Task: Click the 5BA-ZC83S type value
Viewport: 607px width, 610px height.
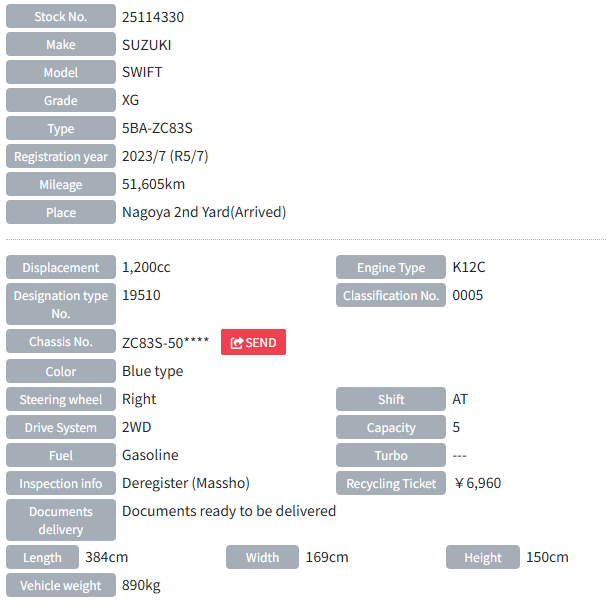Action: pos(157,129)
